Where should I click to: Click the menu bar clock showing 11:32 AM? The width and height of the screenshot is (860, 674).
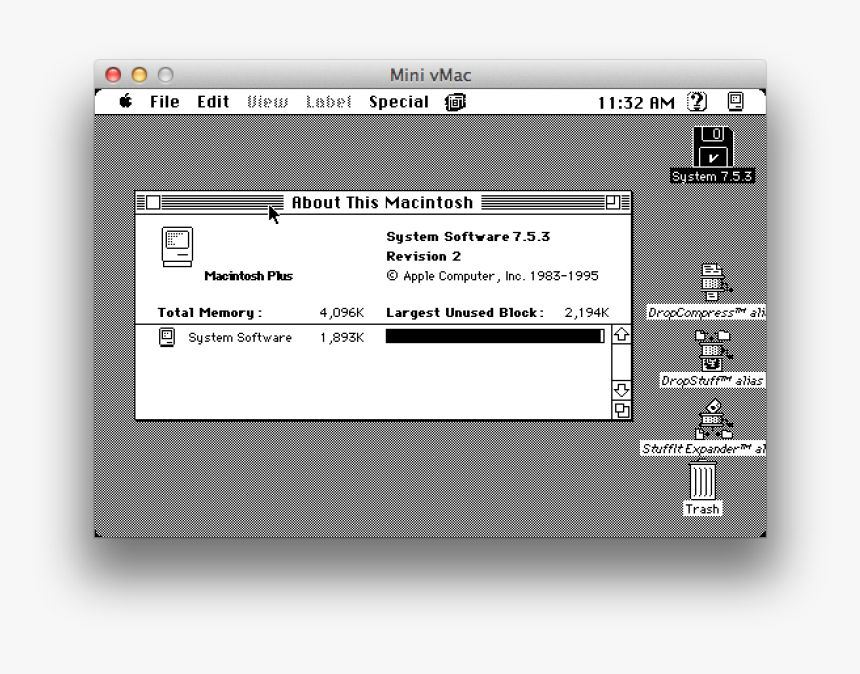636,103
